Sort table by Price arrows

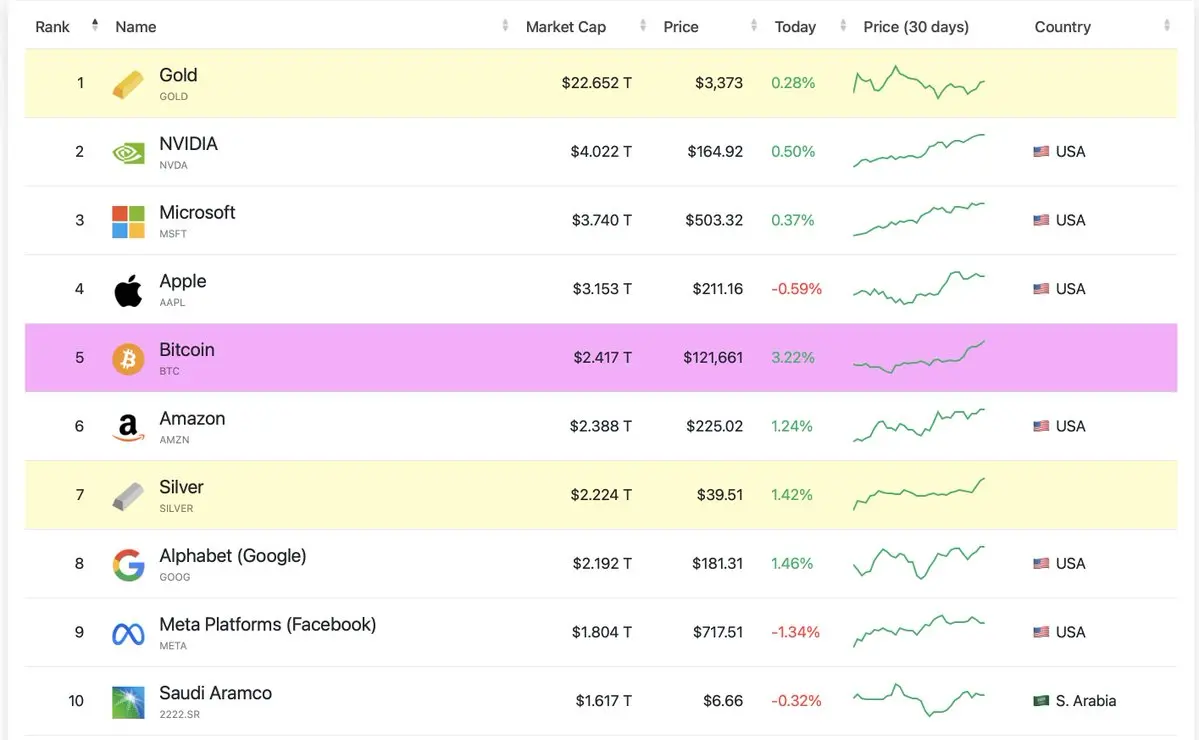click(x=754, y=25)
